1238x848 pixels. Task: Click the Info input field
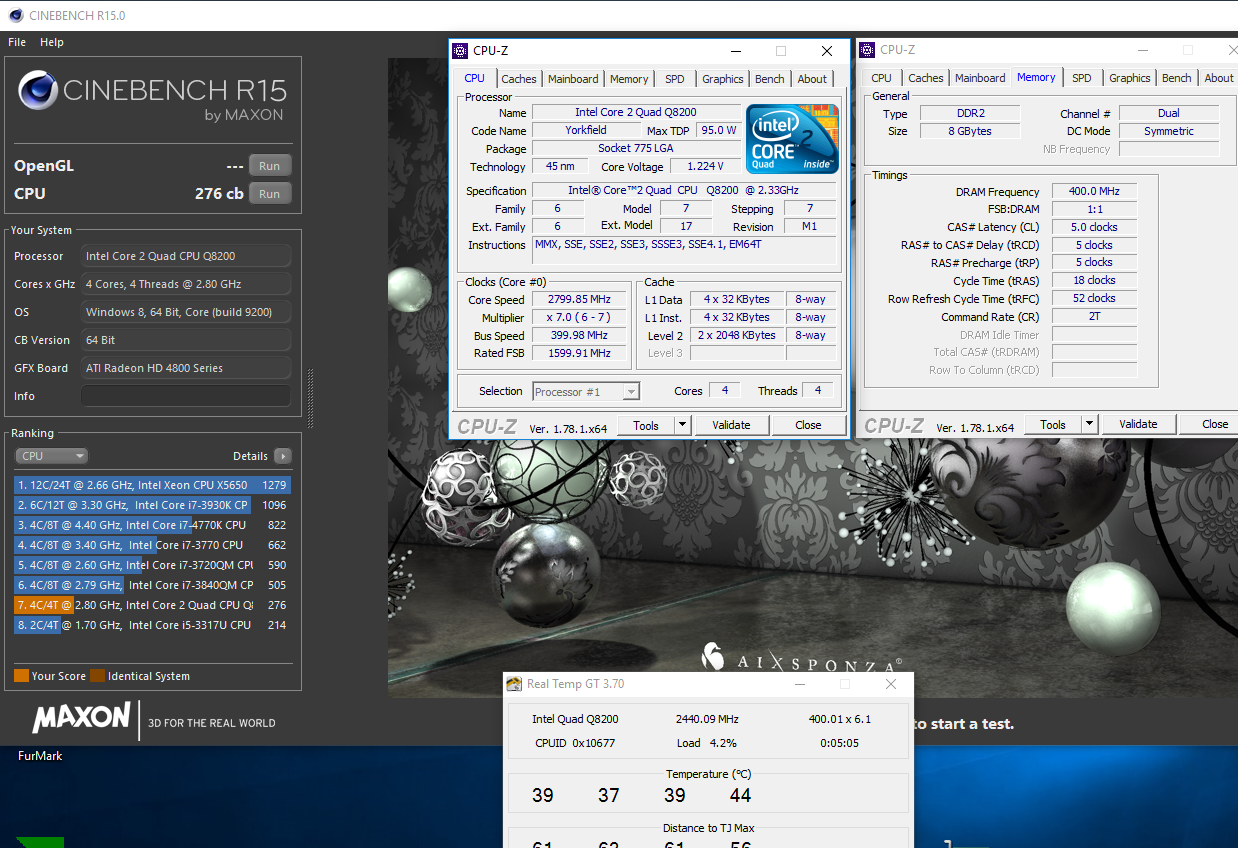pos(186,396)
